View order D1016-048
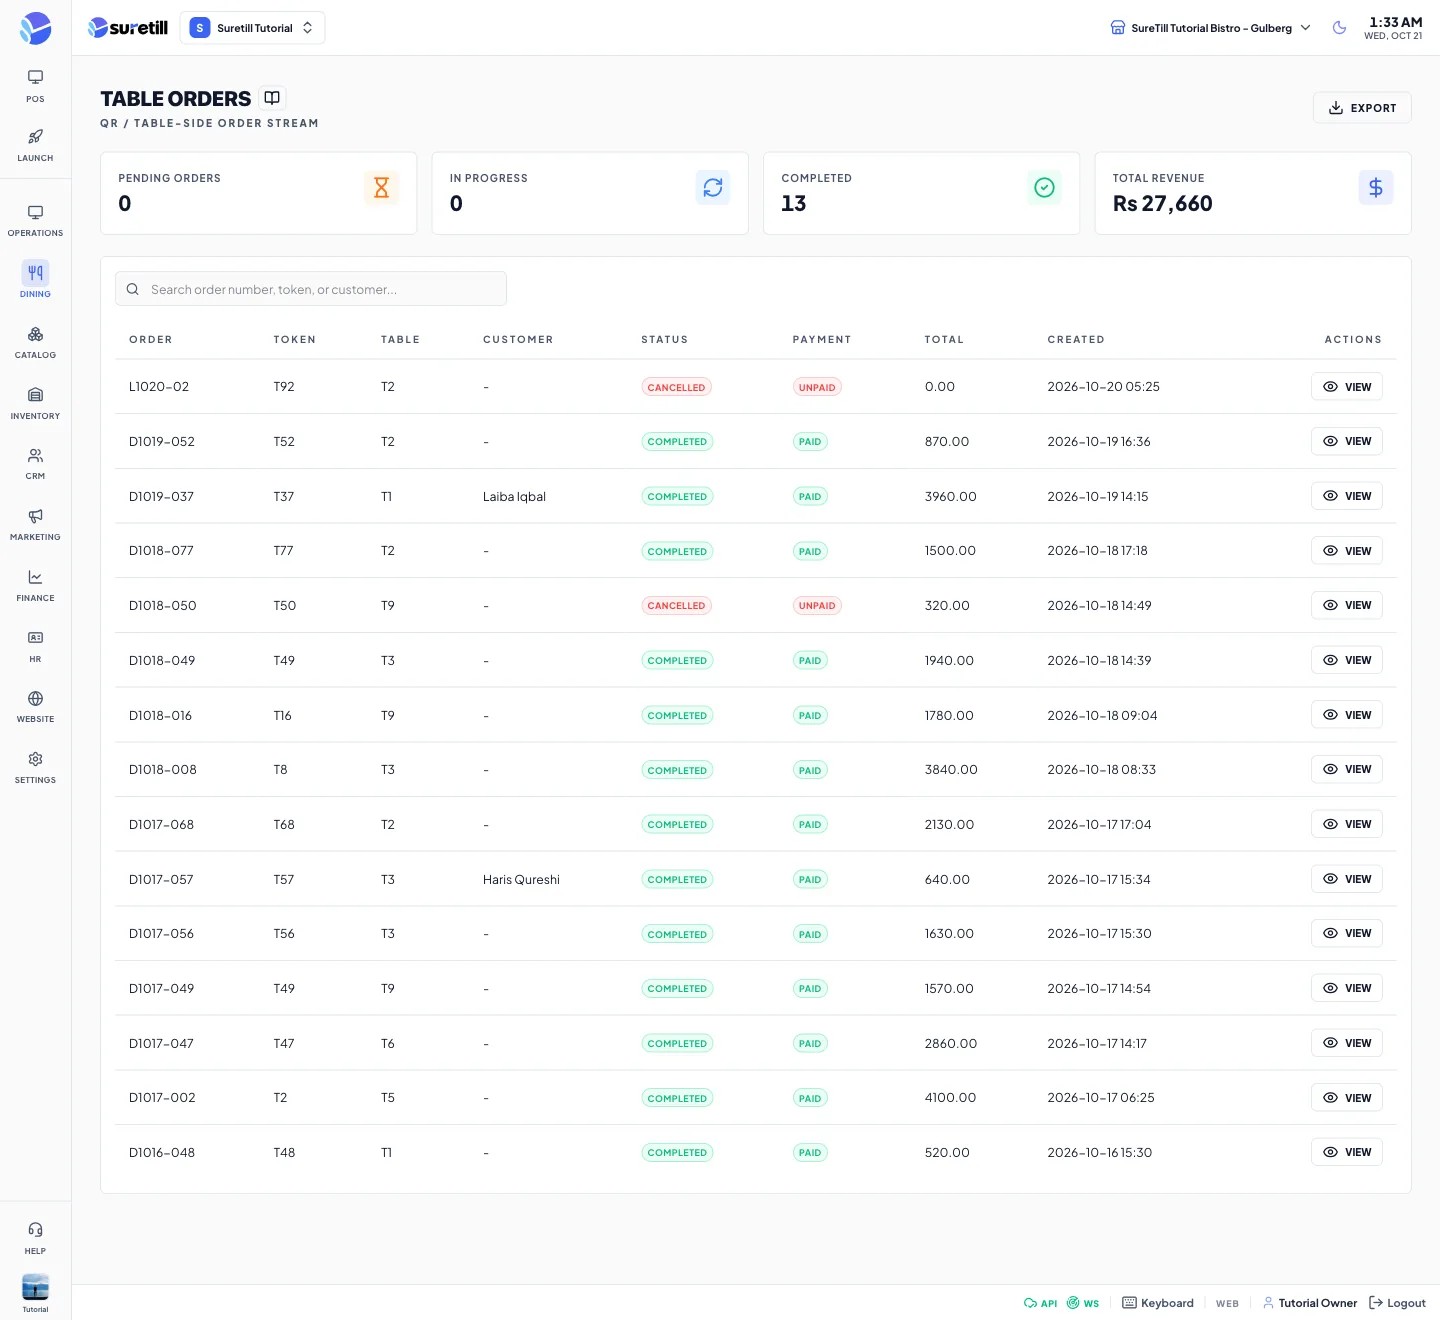 pos(1346,1152)
